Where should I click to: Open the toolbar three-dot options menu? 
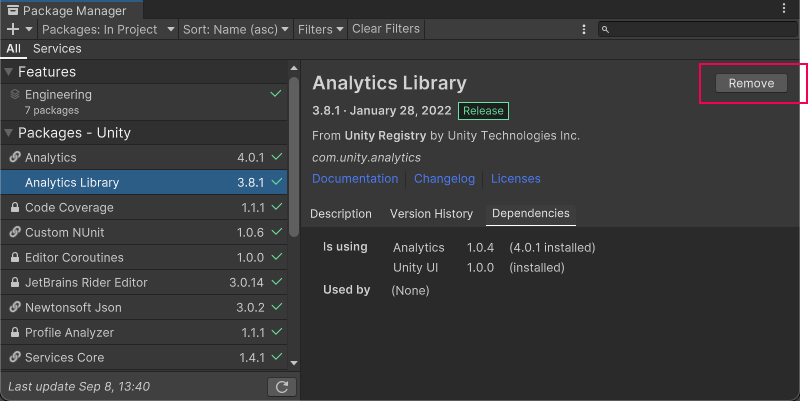(584, 30)
